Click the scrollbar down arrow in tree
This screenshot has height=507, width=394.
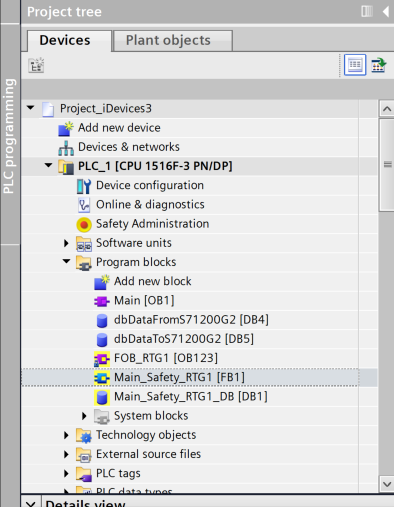tap(387, 484)
